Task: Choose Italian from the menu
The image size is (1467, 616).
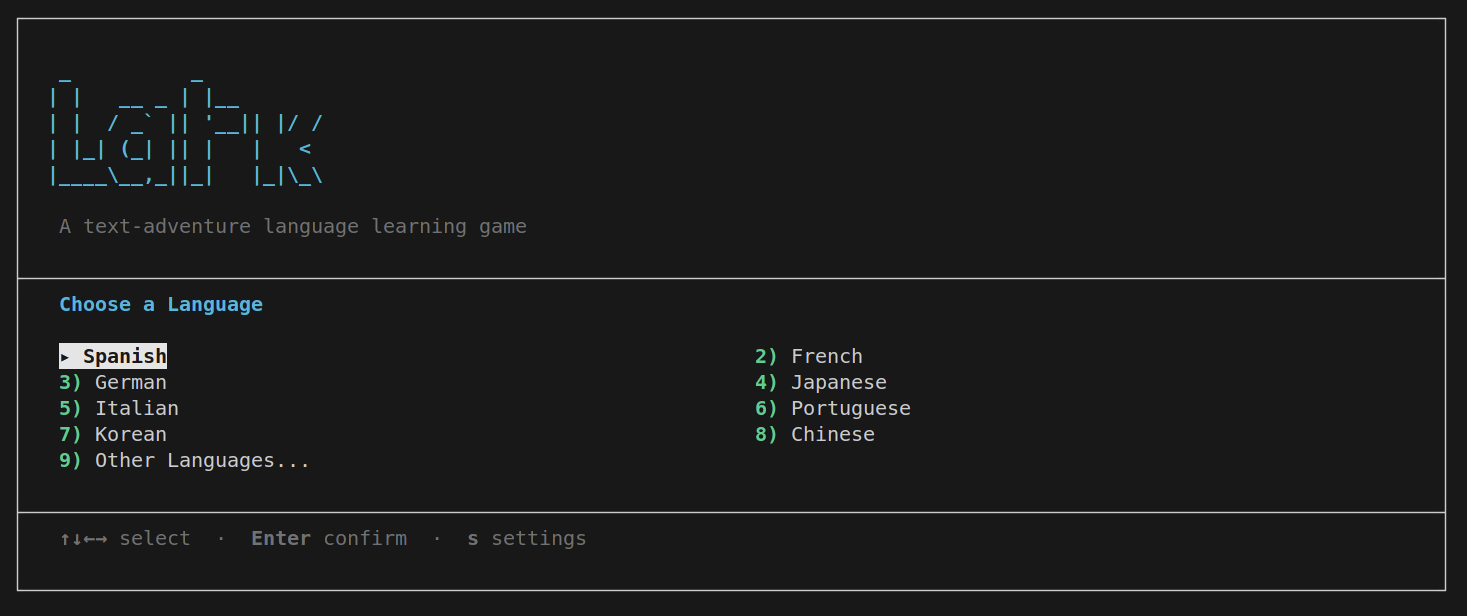Action: pos(137,408)
